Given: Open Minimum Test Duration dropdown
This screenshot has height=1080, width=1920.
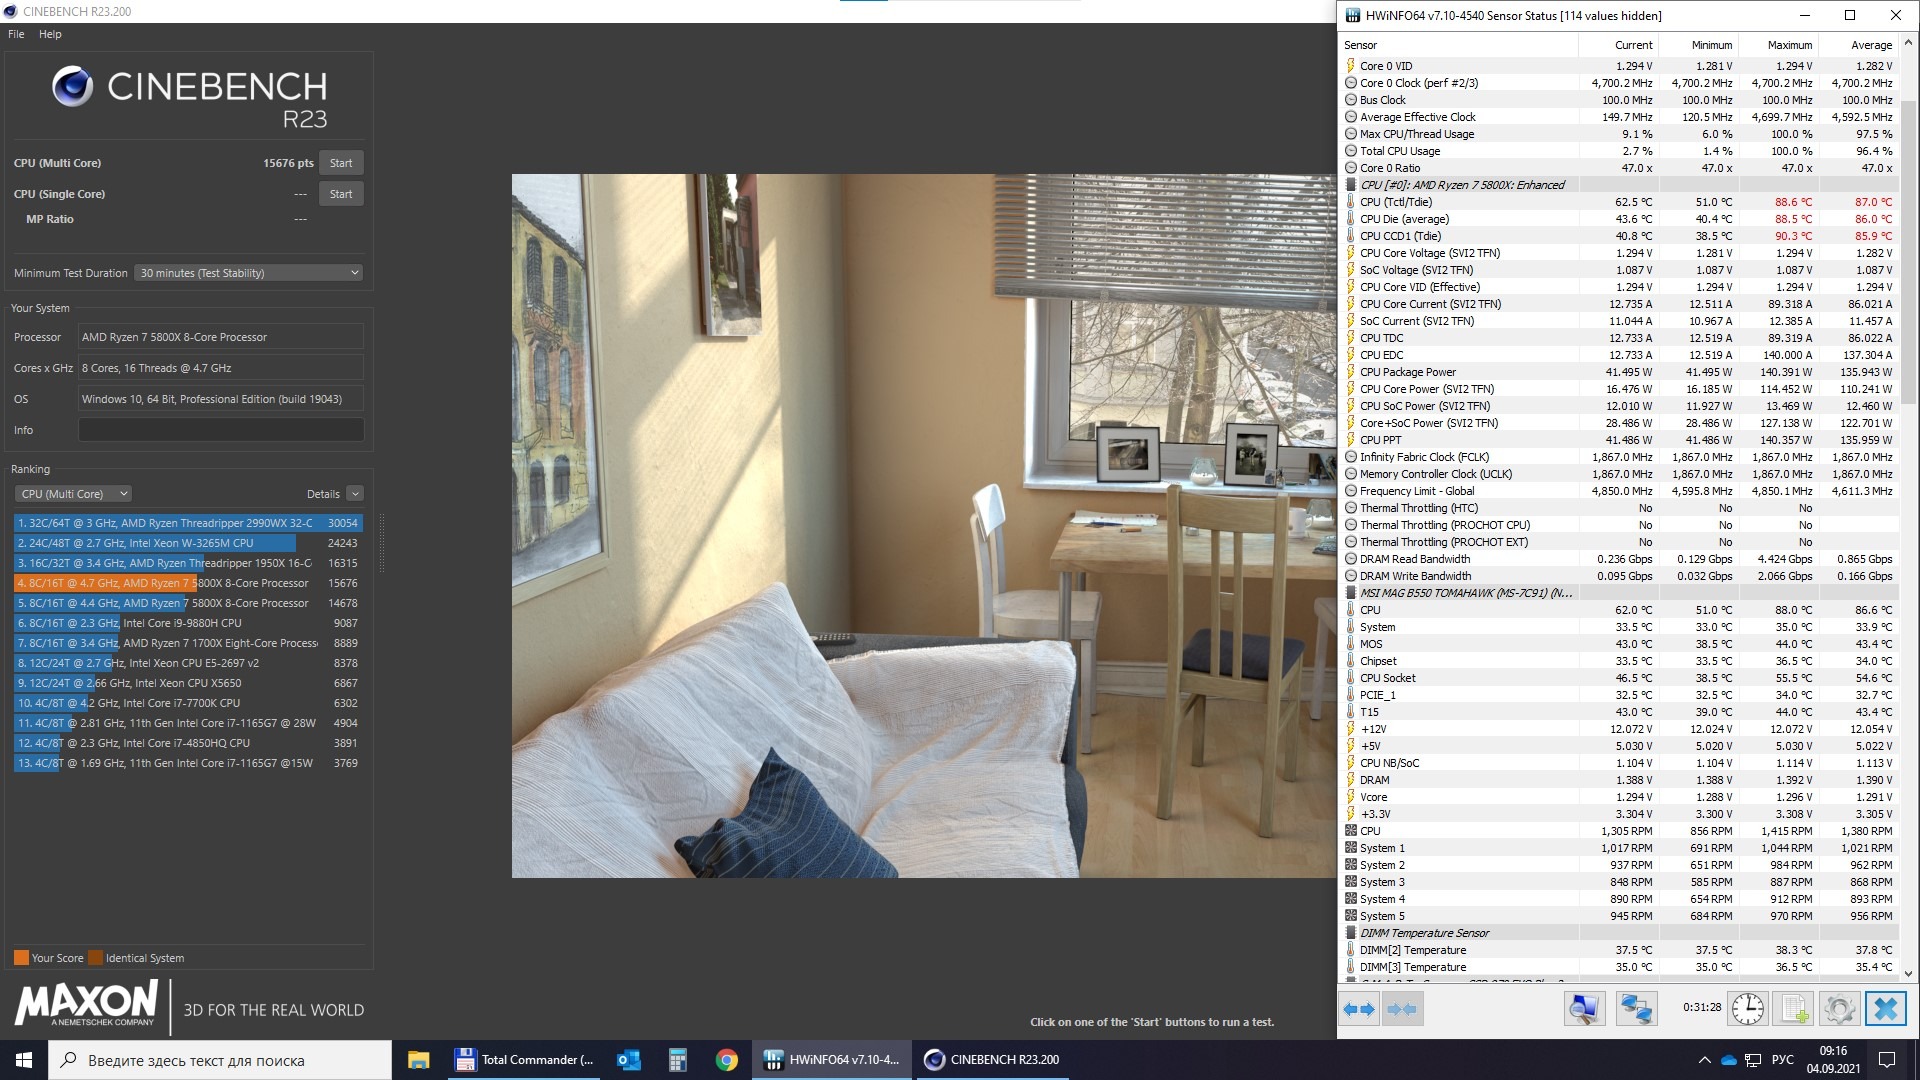Looking at the screenshot, I should [248, 273].
